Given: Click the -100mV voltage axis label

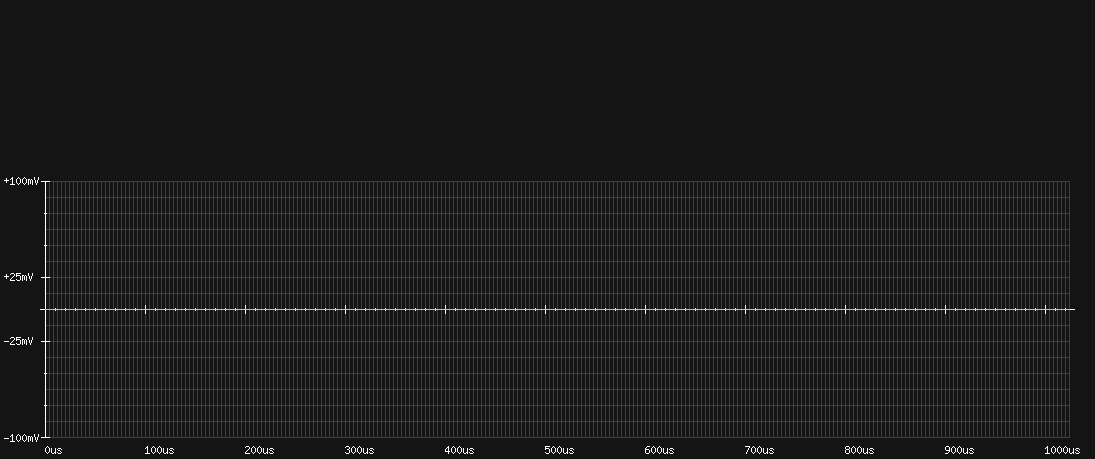Looking at the screenshot, I should click(x=21, y=438).
